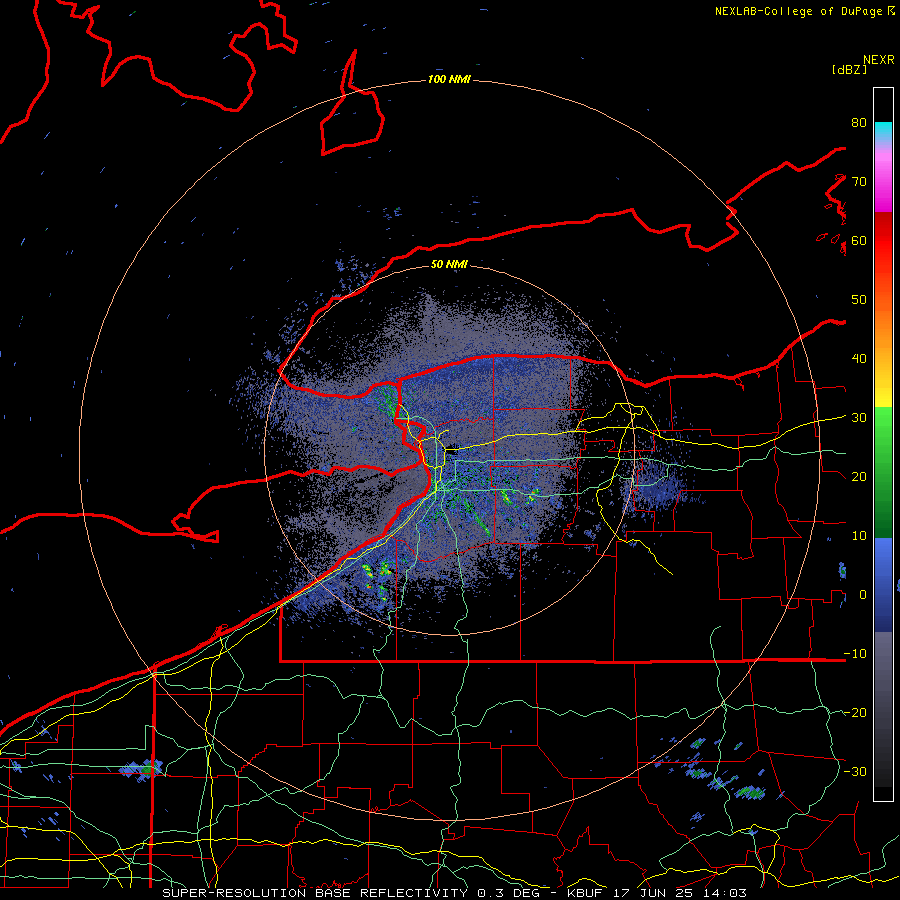Click the cyan top segment of the color bar
Screen dimensions: 900x900
click(883, 131)
